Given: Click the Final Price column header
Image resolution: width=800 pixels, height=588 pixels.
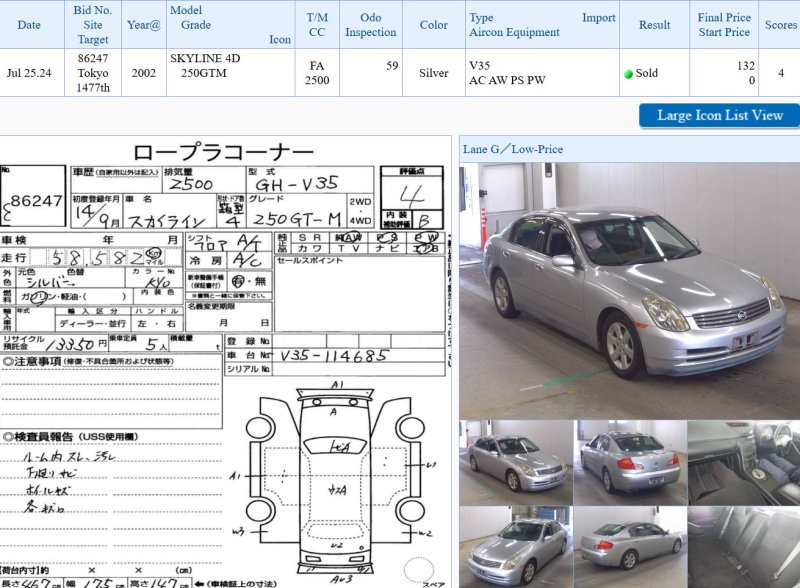Looking at the screenshot, I should 724,18.
